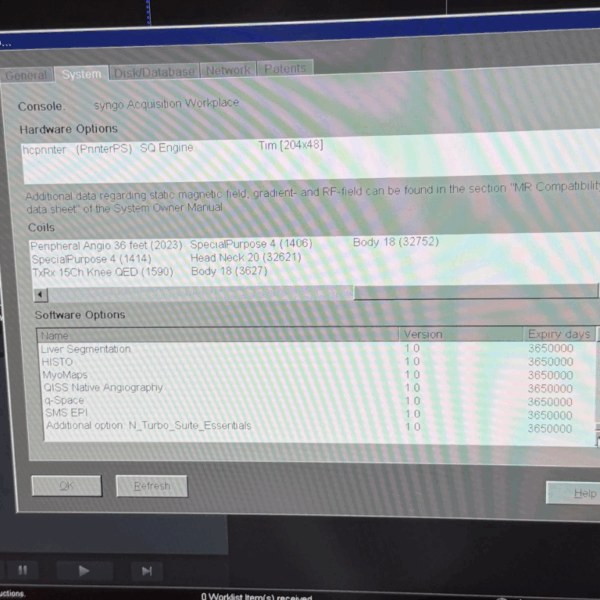The width and height of the screenshot is (600, 600).
Task: Select the q-Space software option
Action: coord(318,401)
